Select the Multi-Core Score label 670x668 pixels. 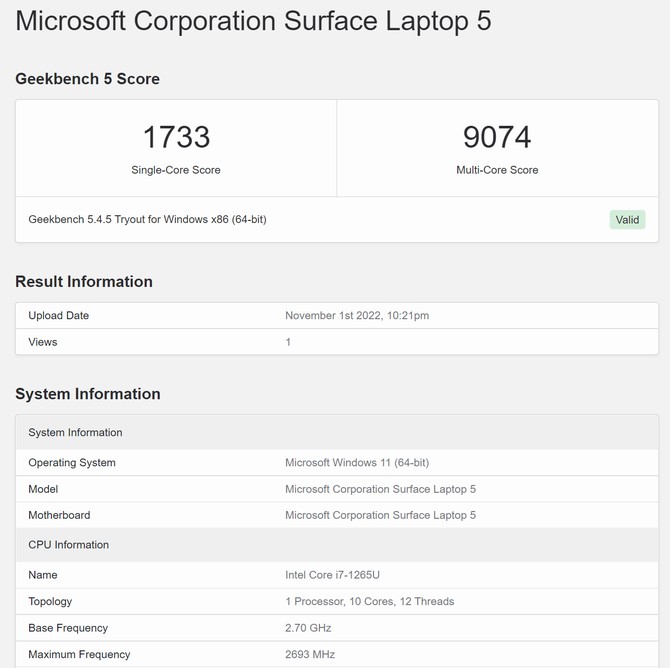(497, 170)
